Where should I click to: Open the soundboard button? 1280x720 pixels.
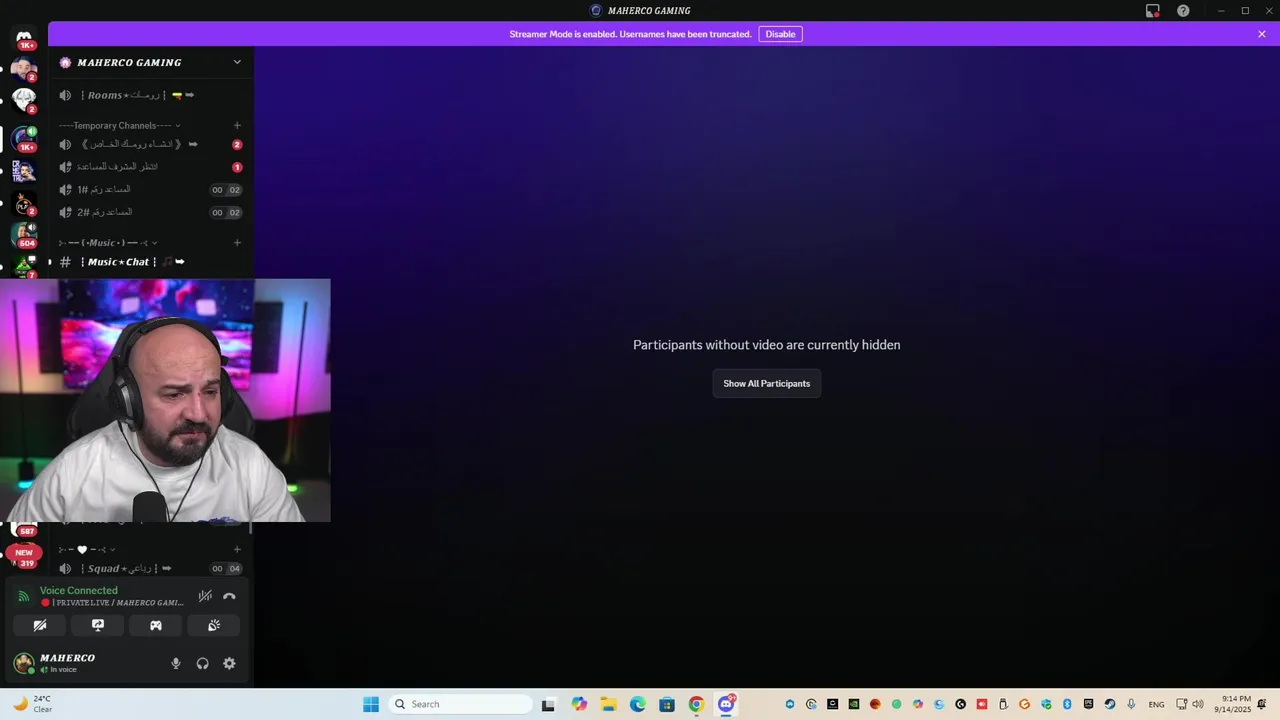point(214,625)
